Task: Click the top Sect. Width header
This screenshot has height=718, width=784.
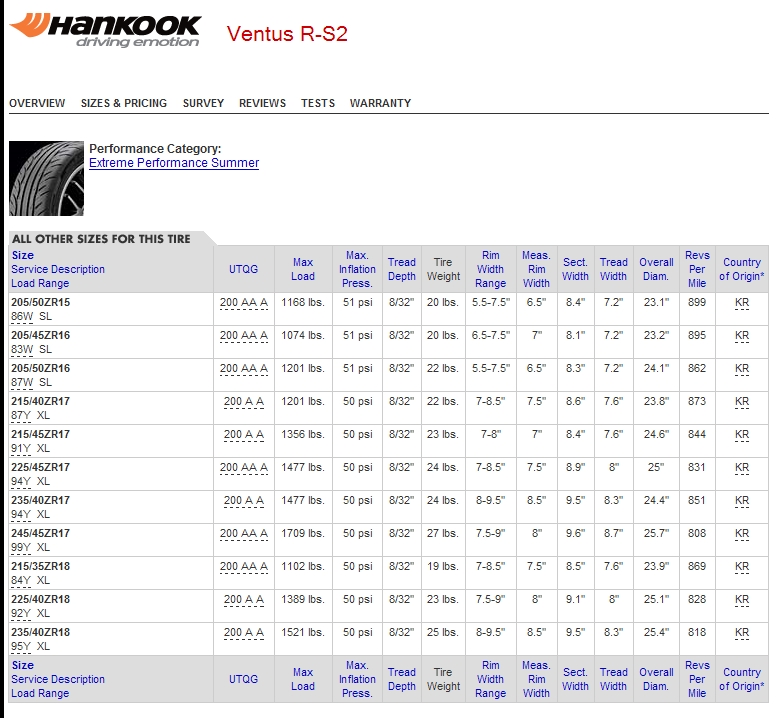Action: [x=576, y=269]
